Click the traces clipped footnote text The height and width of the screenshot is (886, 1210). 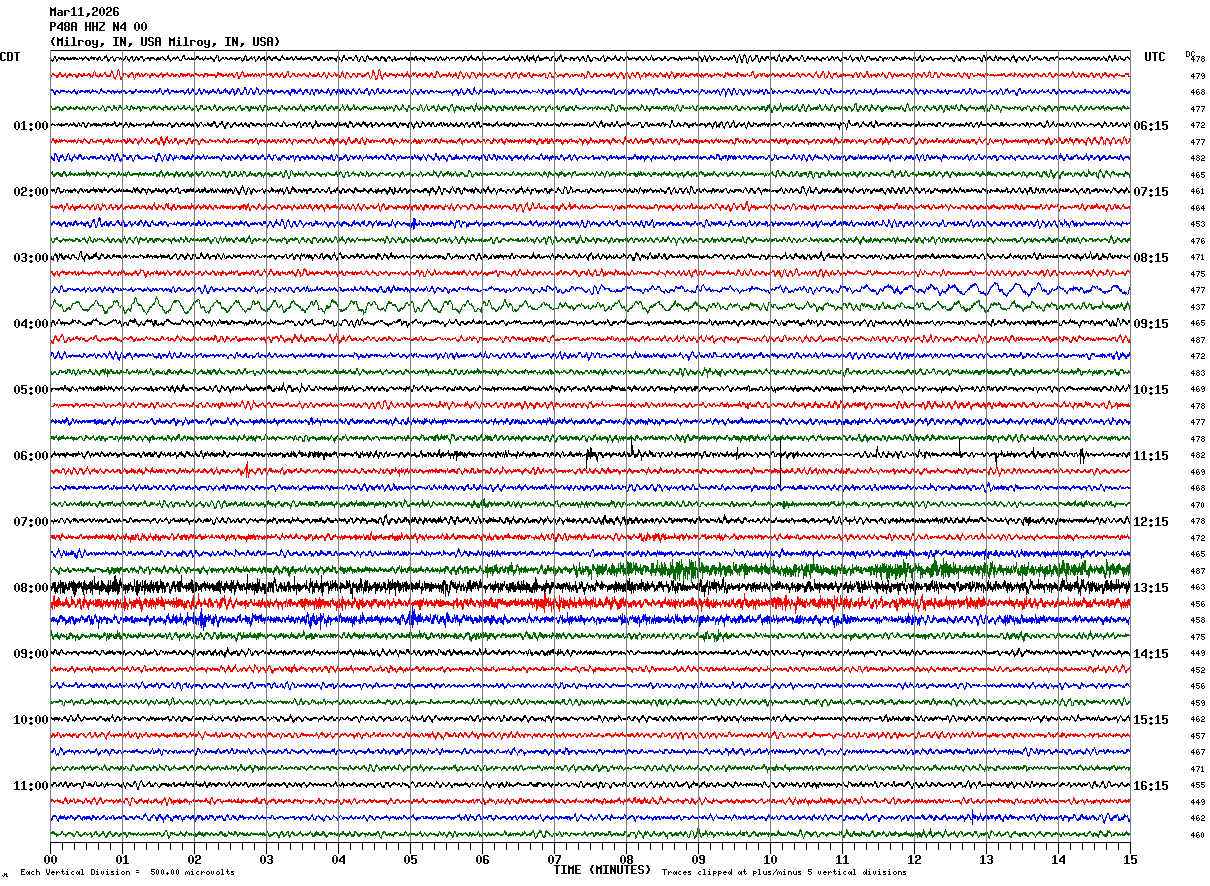(x=784, y=872)
